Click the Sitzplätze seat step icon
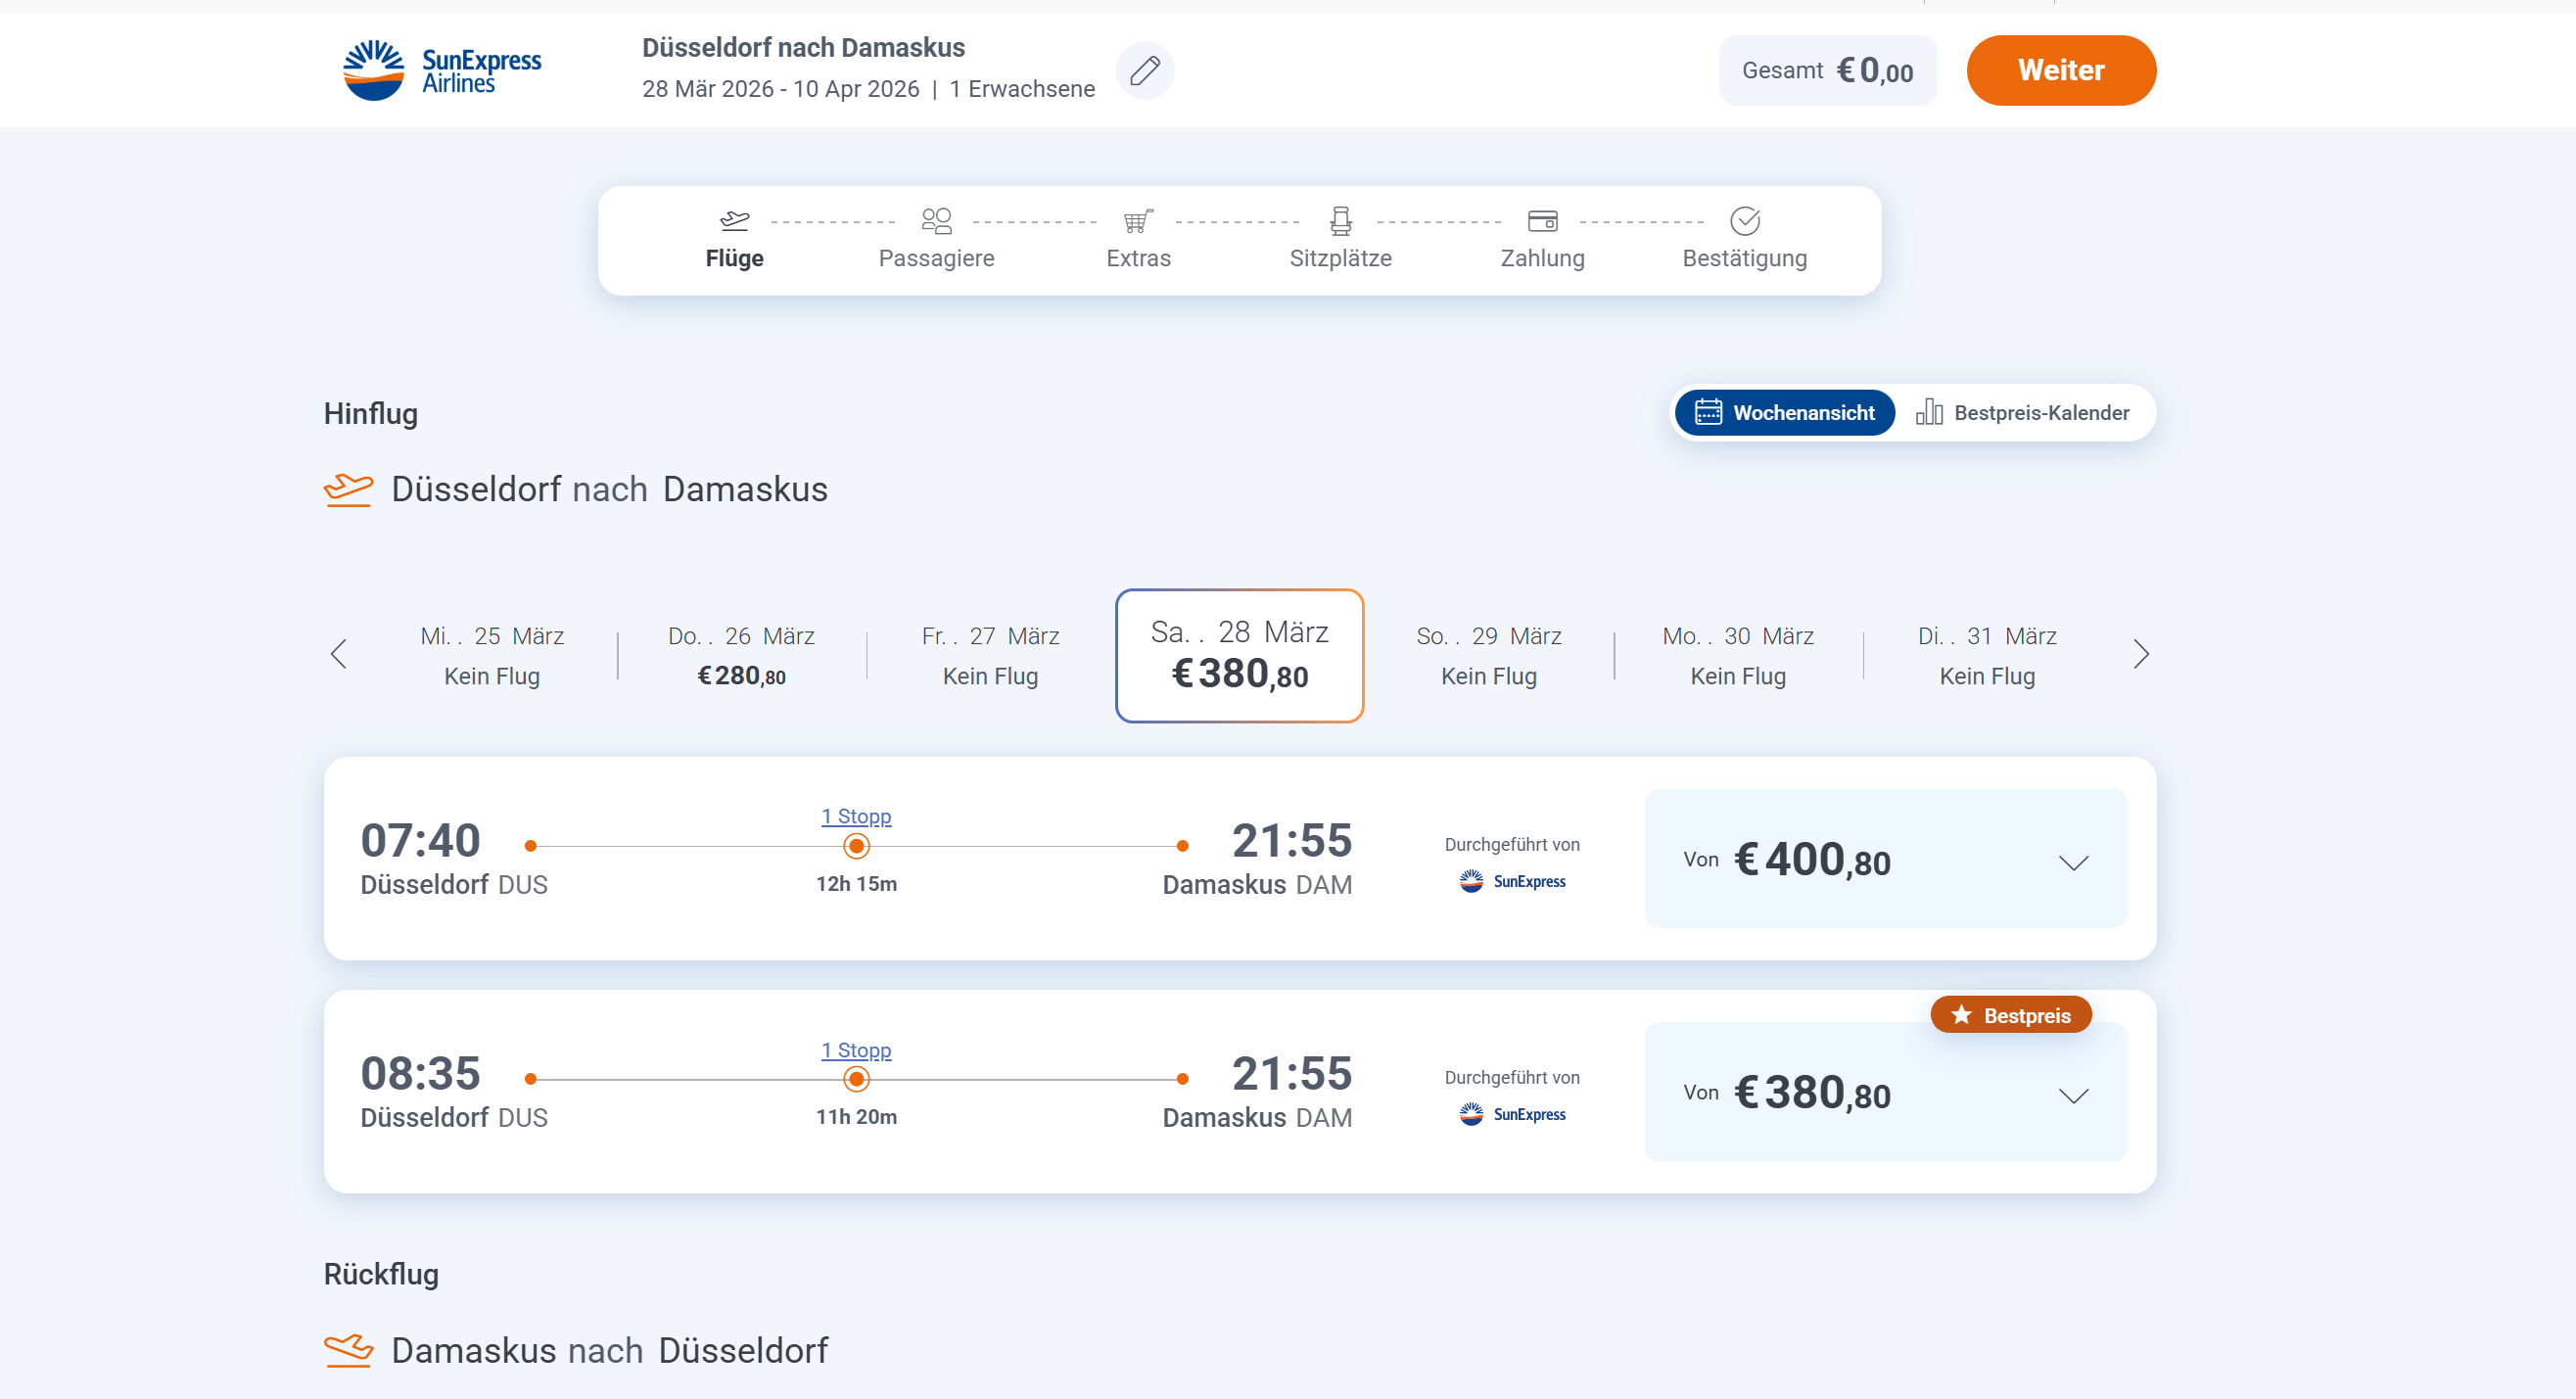 (1340, 220)
